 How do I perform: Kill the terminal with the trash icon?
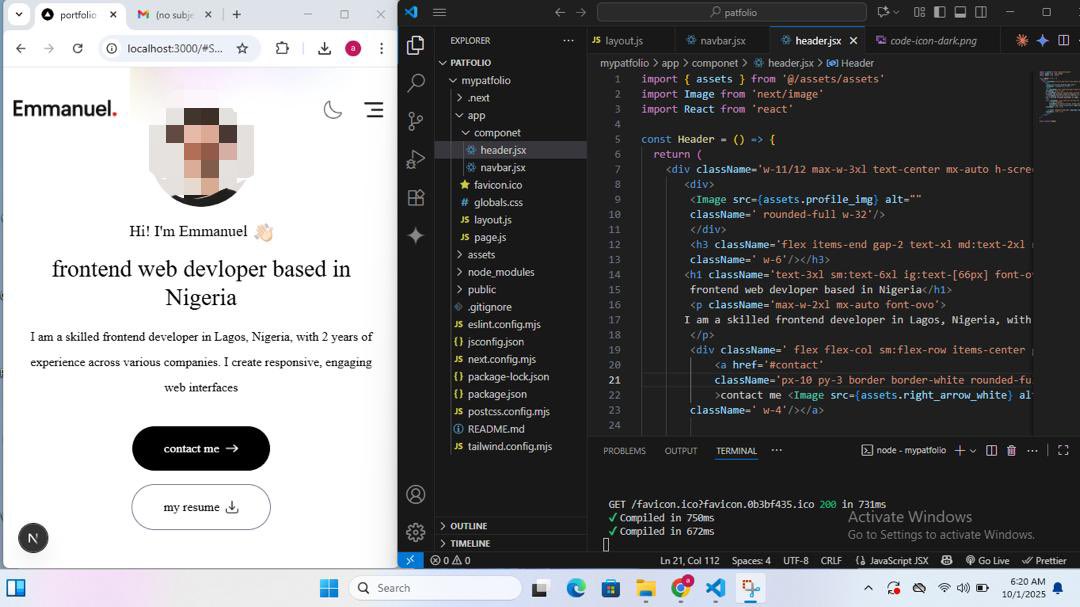click(x=1011, y=450)
